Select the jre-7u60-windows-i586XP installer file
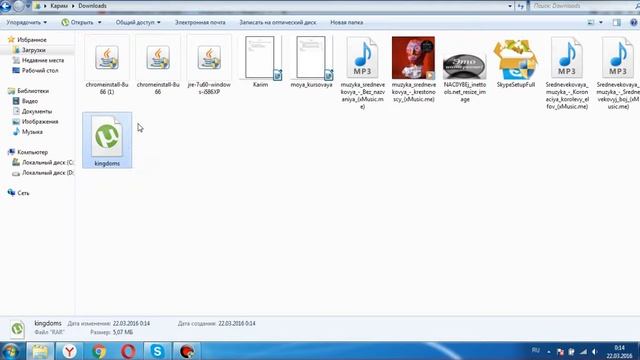The width and height of the screenshot is (640, 360). (209, 65)
